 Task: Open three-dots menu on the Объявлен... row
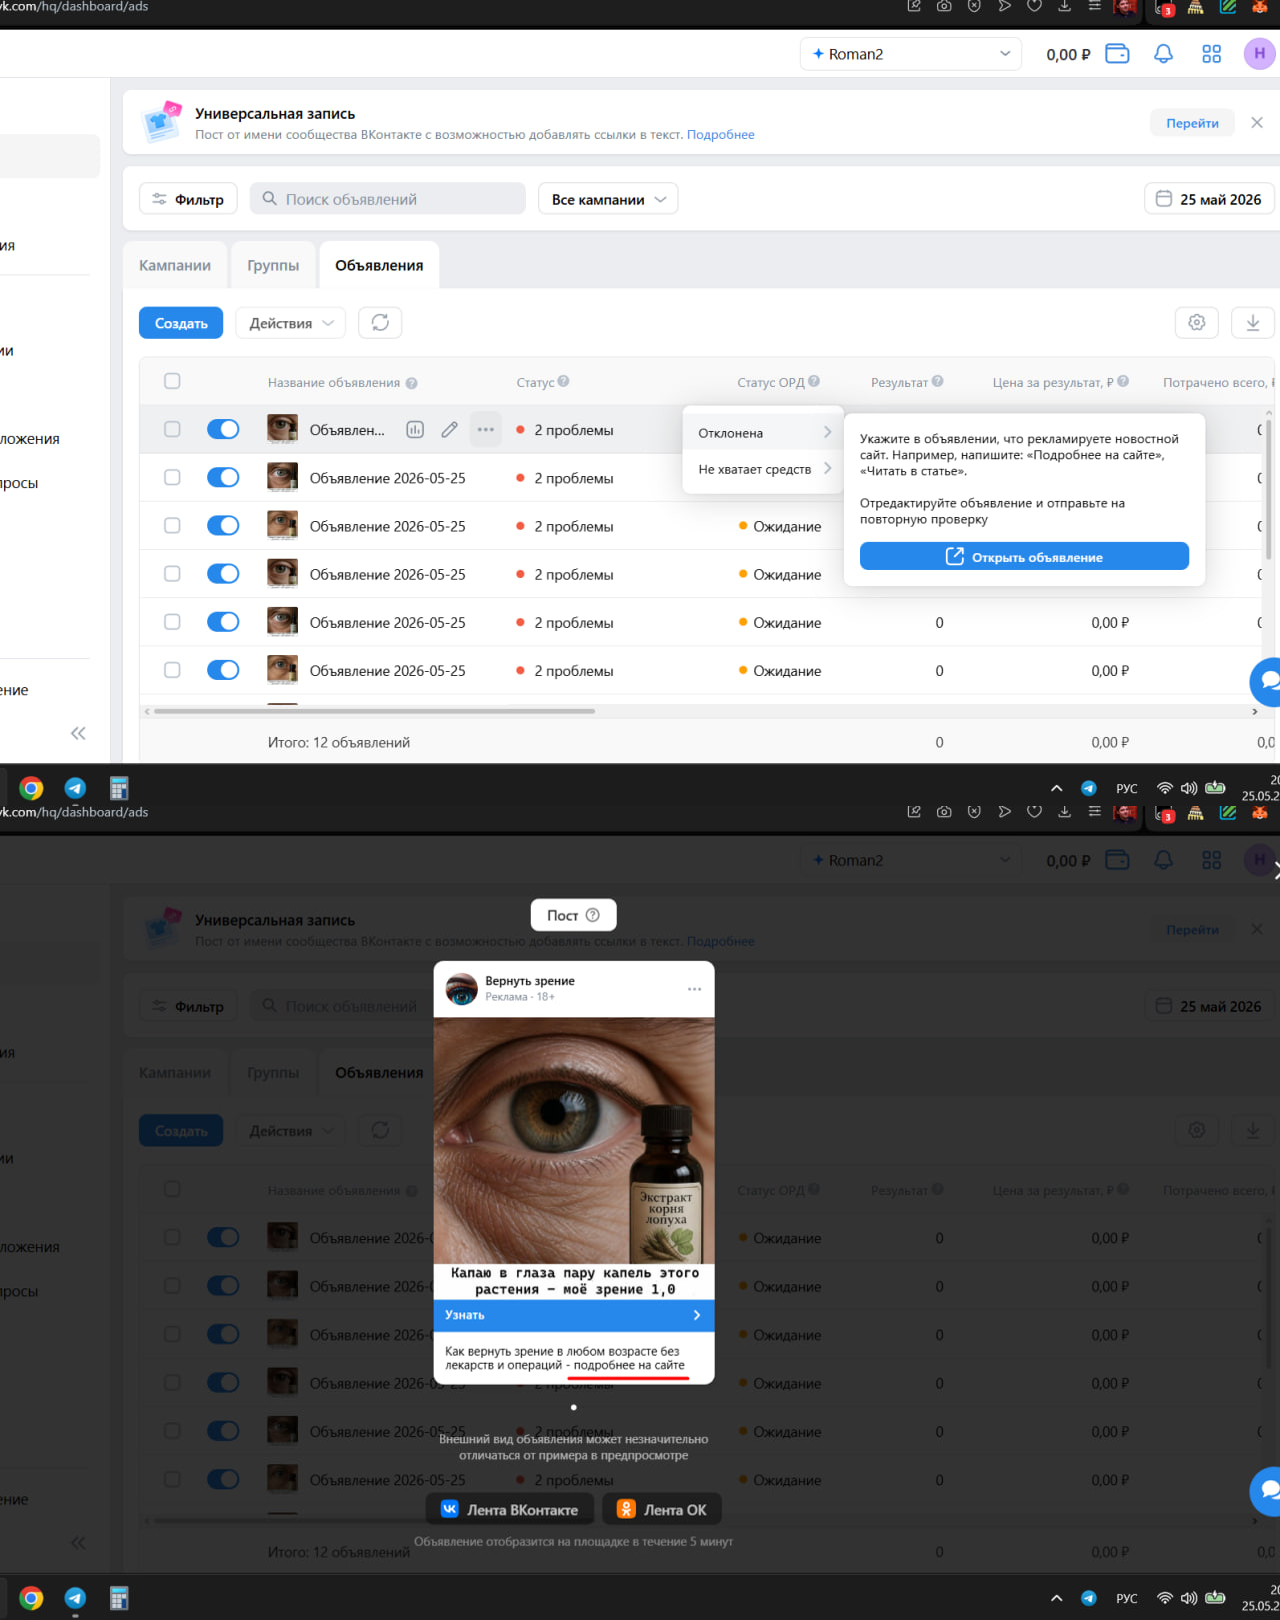[486, 430]
